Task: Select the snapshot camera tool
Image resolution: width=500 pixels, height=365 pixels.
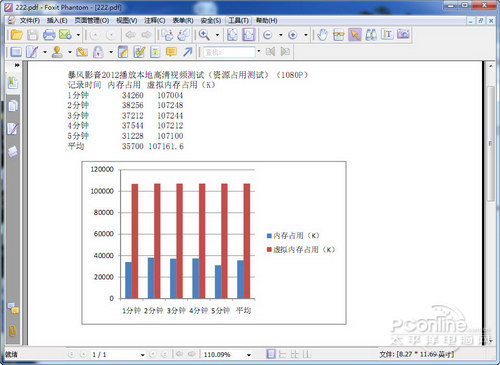Action: click(403, 34)
